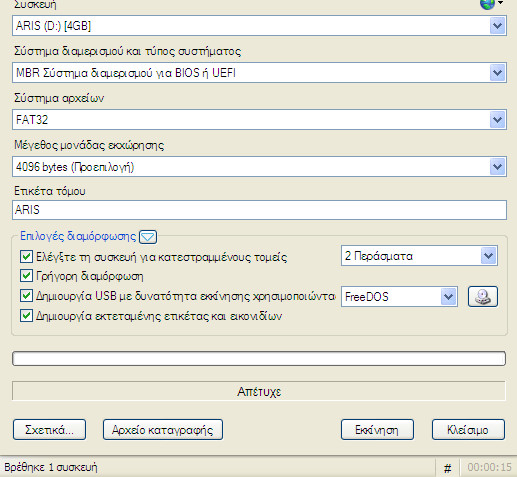The image size is (517, 477).
Task: Click the ARIS volume label text field
Action: (259, 210)
